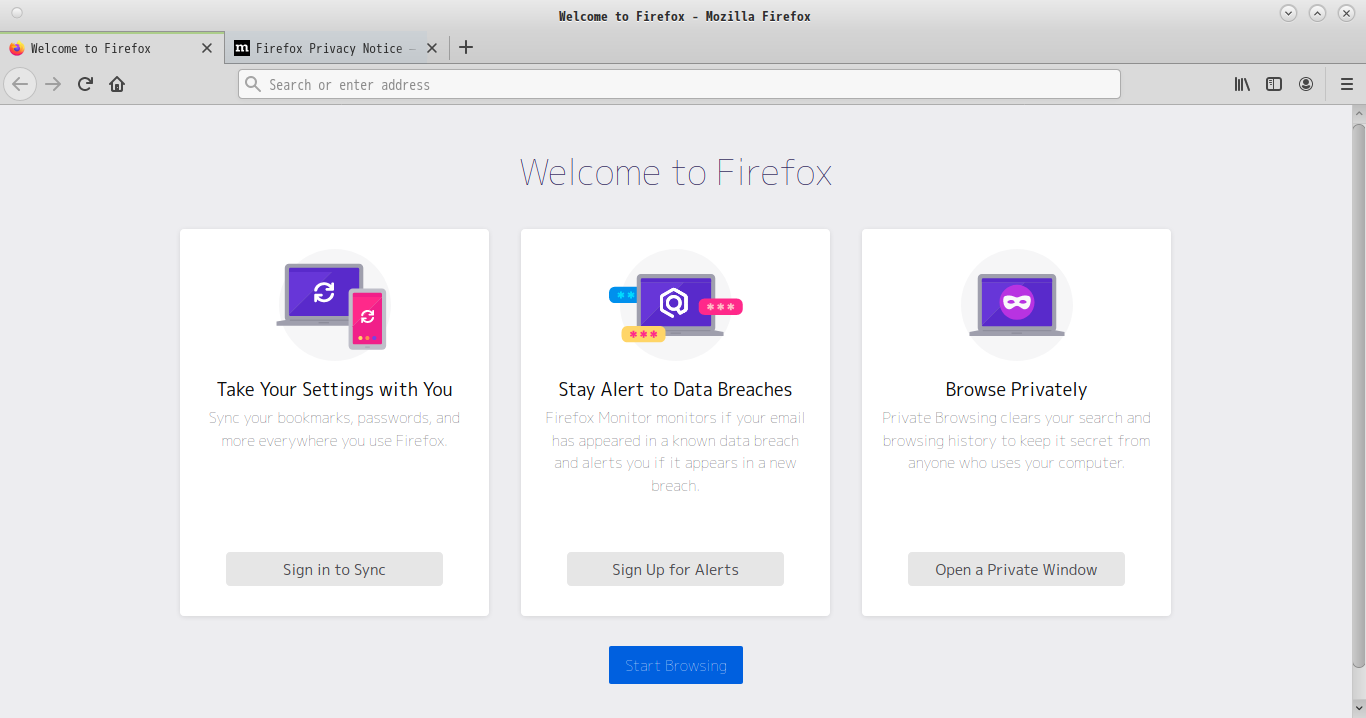Image resolution: width=1366 pixels, height=718 pixels.
Task: Click the Start Browsing button
Action: 676,665
